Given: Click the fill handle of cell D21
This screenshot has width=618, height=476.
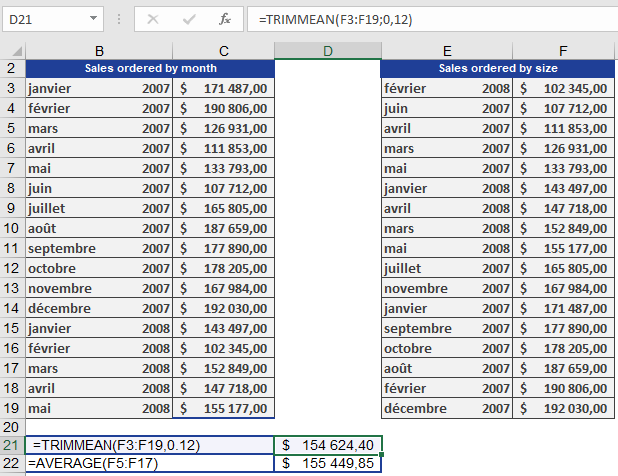Looking at the screenshot, I should point(381,454).
